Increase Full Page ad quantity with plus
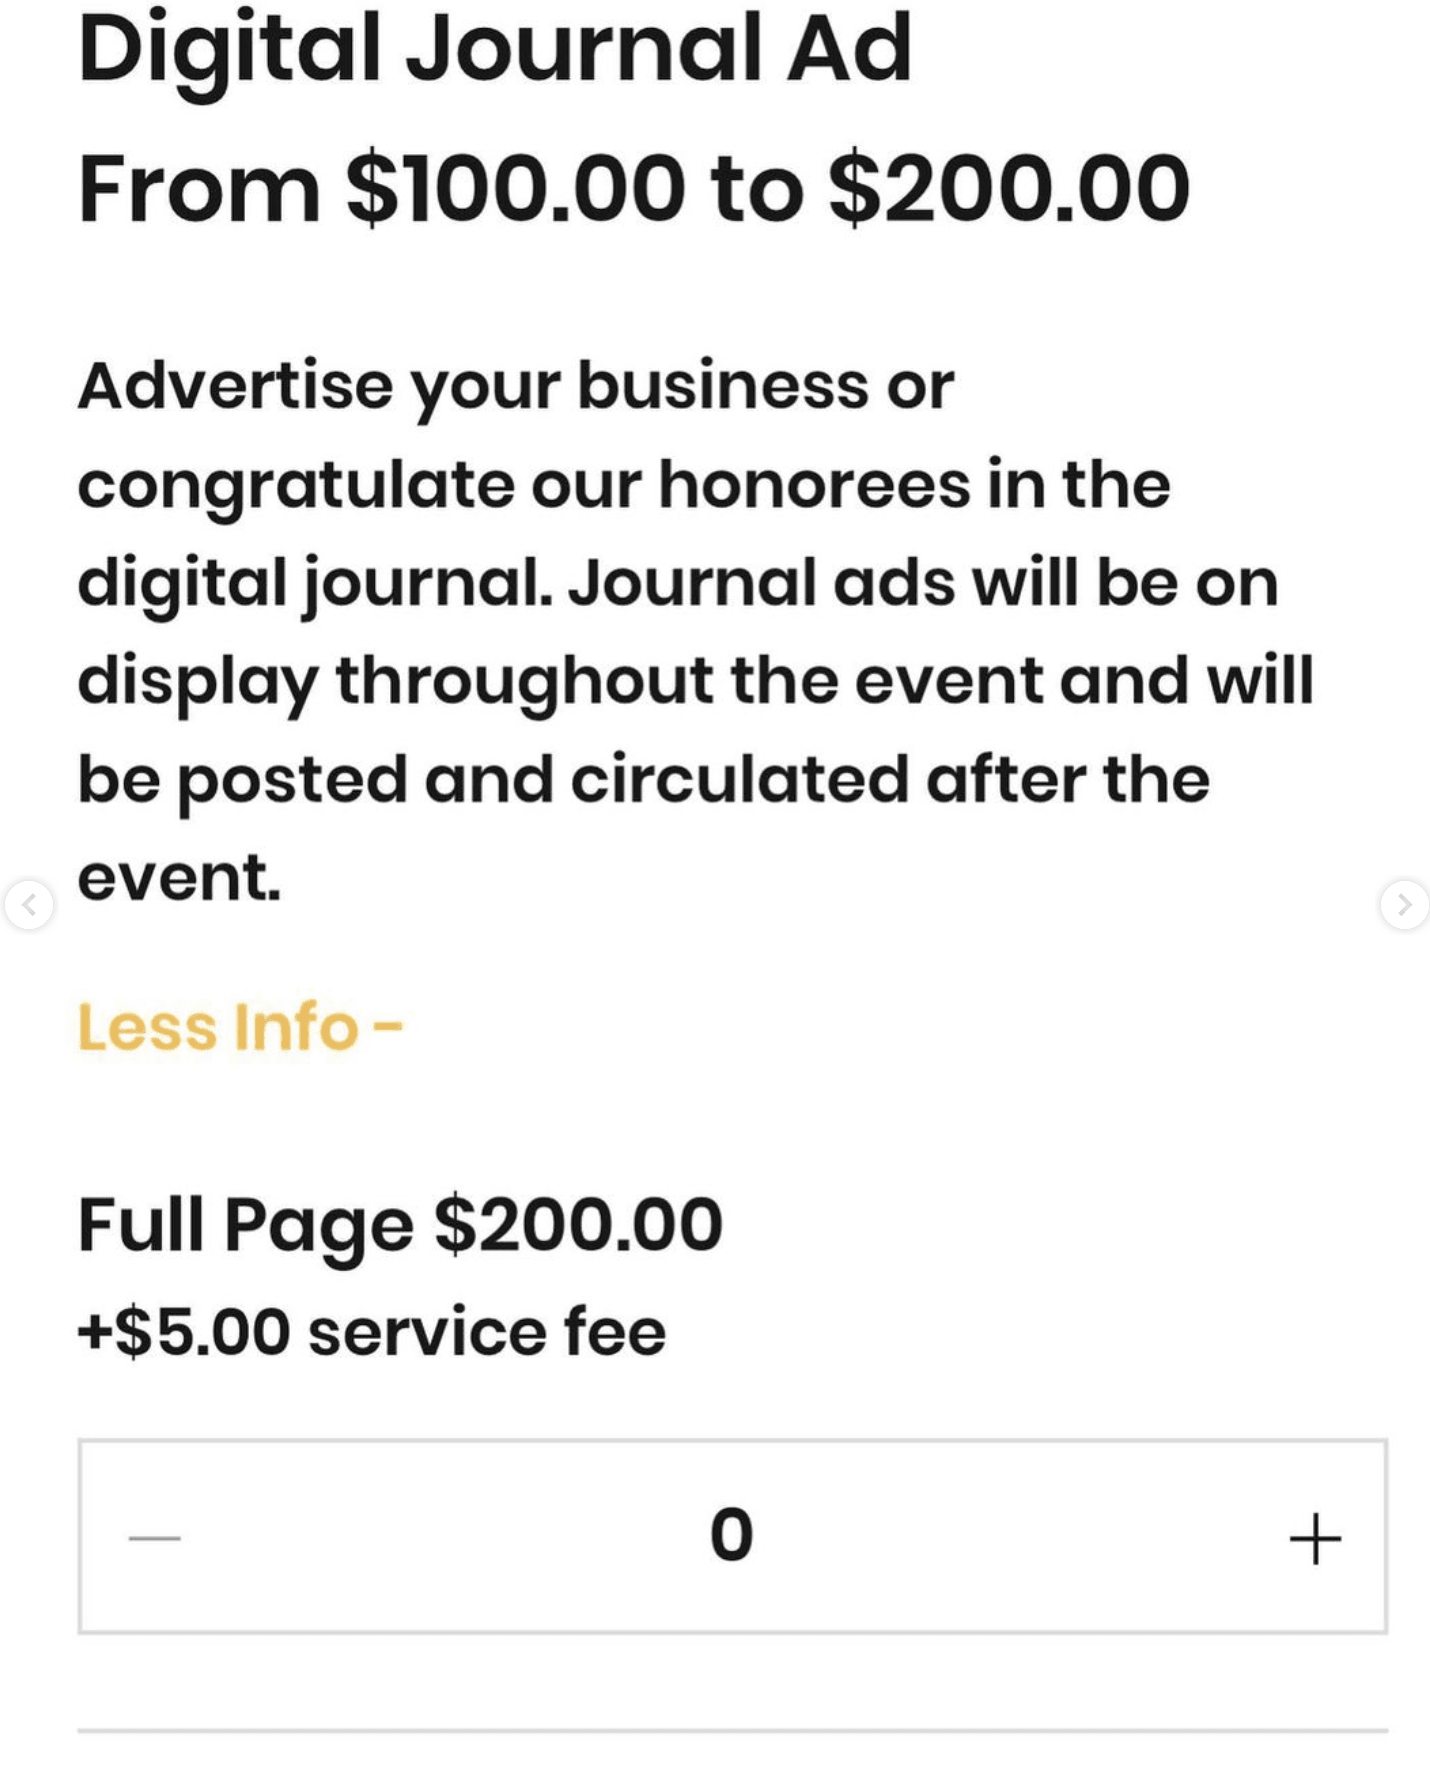This screenshot has height=1778, width=1430. (1315, 1537)
